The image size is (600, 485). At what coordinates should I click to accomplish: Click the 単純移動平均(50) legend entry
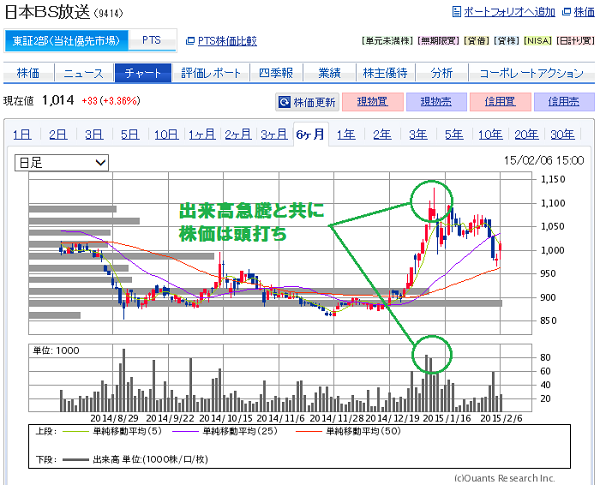(348, 431)
